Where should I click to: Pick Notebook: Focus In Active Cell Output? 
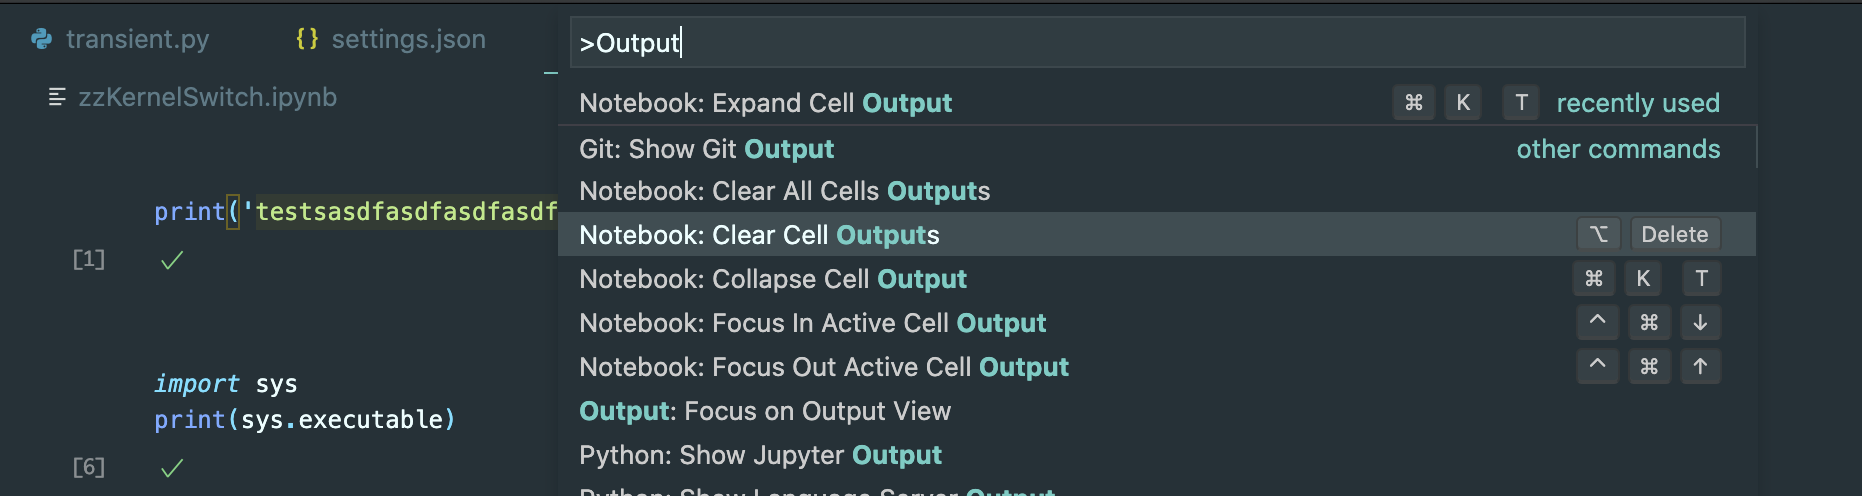(812, 323)
